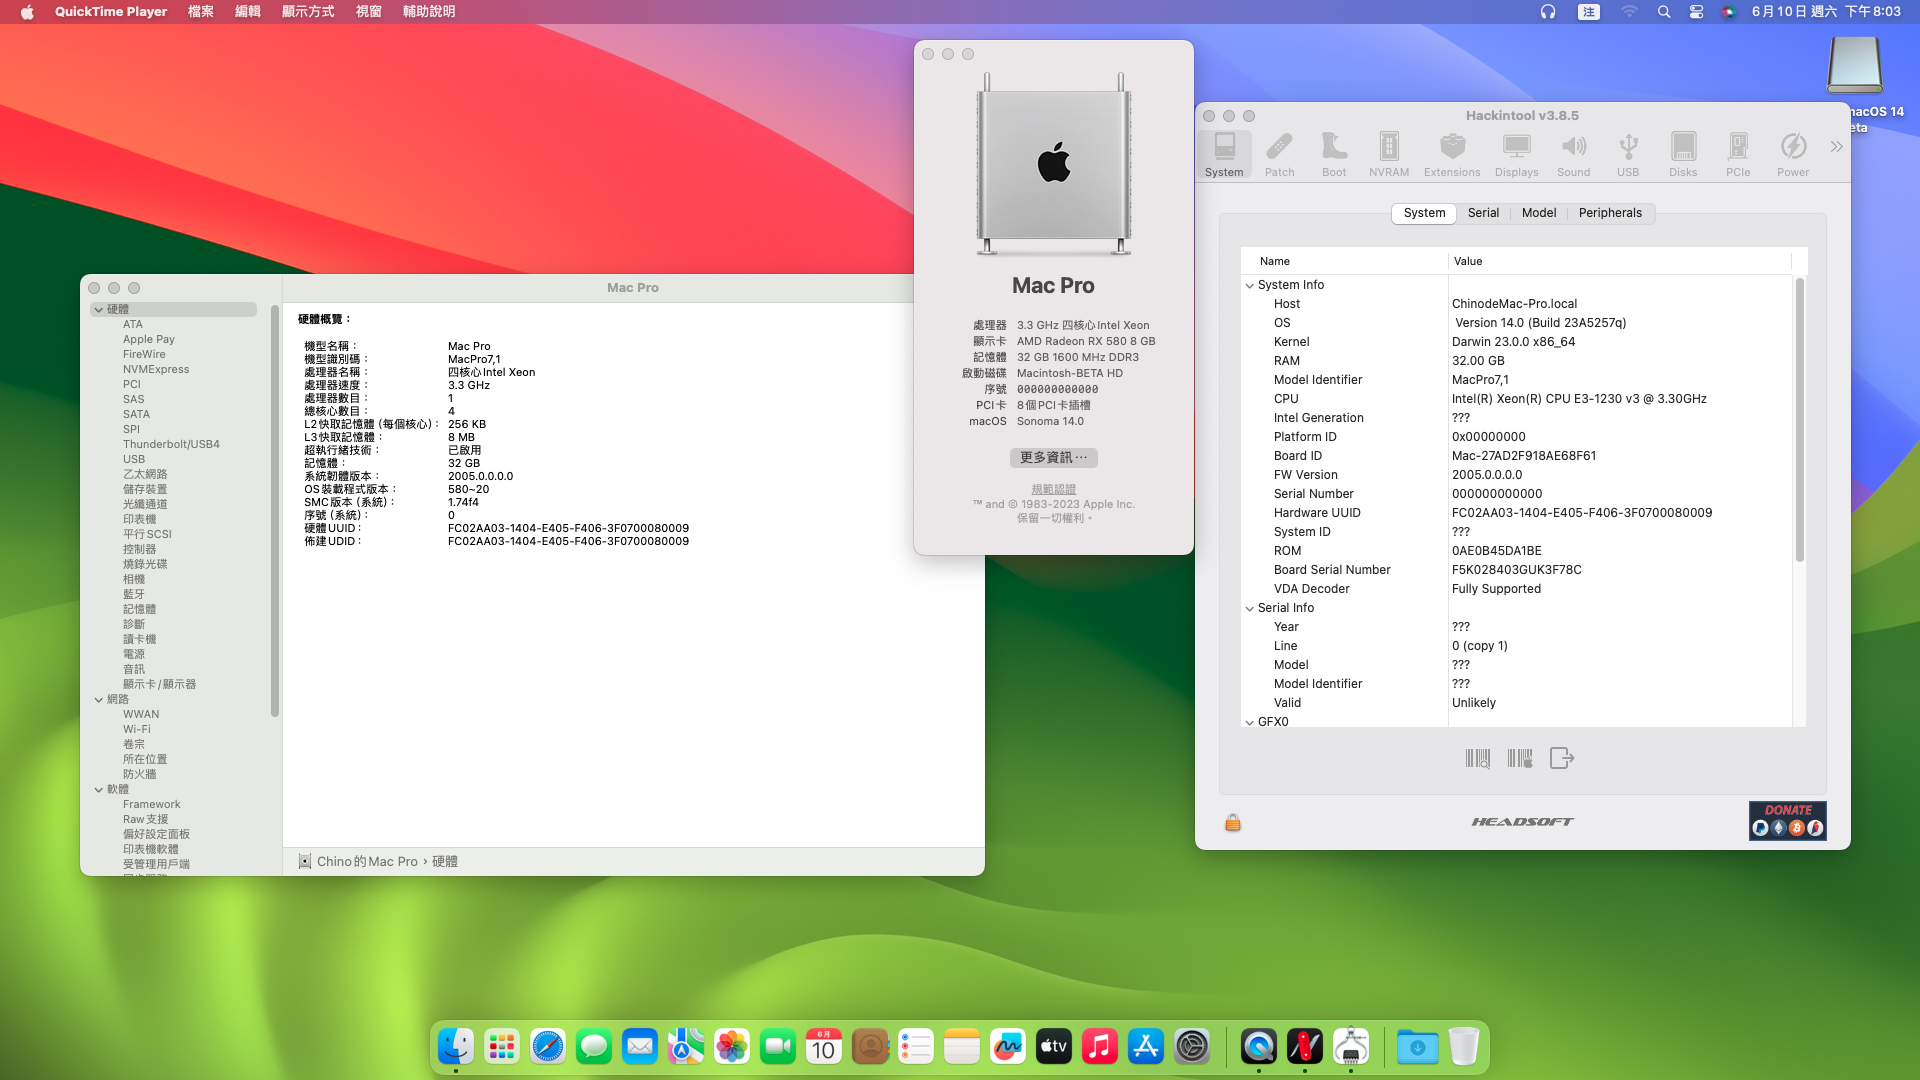Open the 檔案 menu in menu bar
Viewport: 1920px width, 1080px height.
[x=201, y=12]
